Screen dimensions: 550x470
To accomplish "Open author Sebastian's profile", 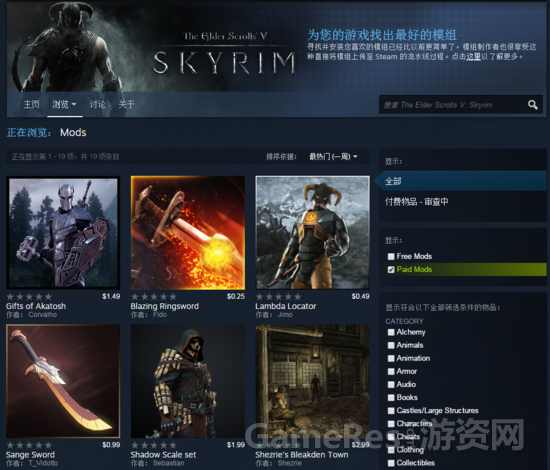I will (168, 463).
